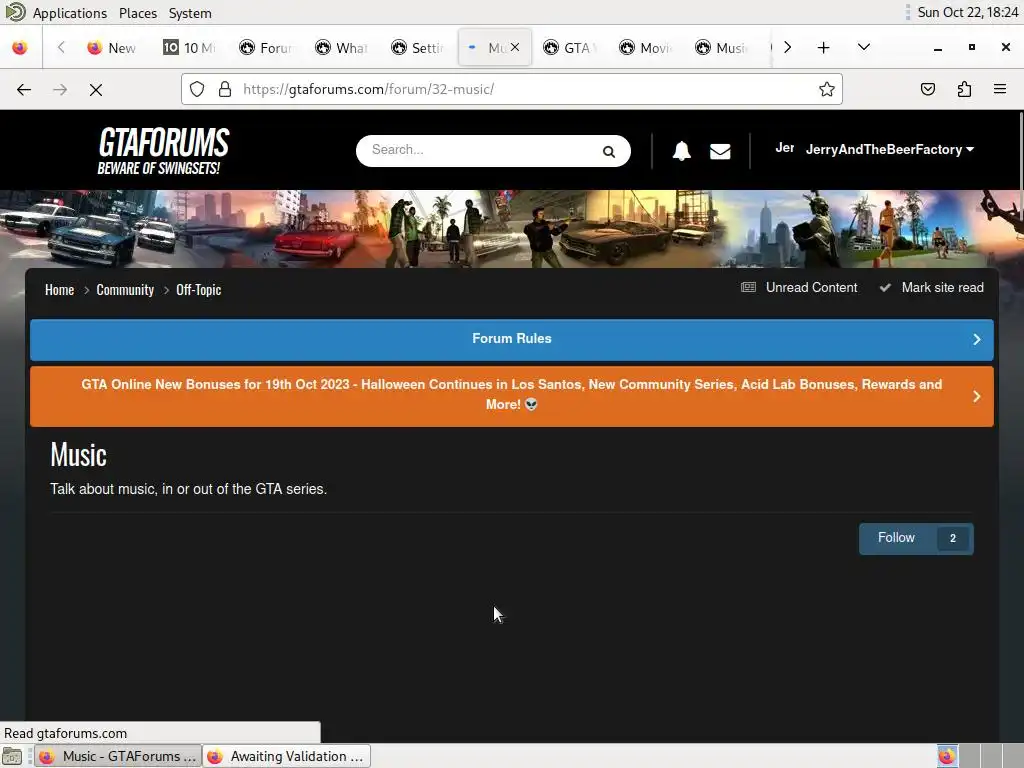Image resolution: width=1024 pixels, height=768 pixels.
Task: Switch to the Musi tab
Action: click(x=721, y=48)
